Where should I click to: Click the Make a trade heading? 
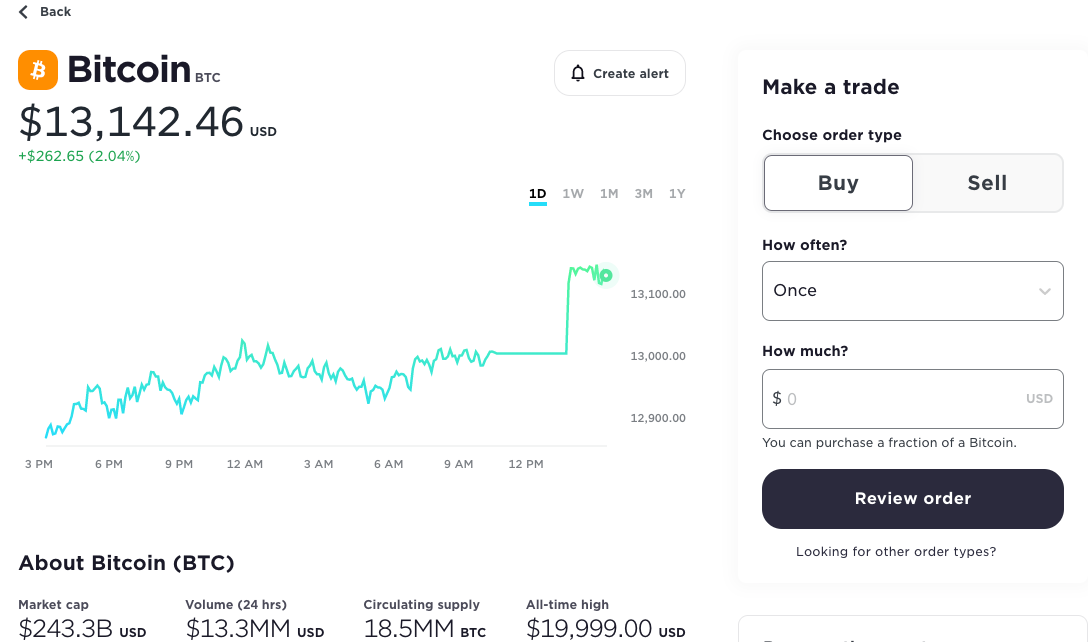(x=831, y=87)
